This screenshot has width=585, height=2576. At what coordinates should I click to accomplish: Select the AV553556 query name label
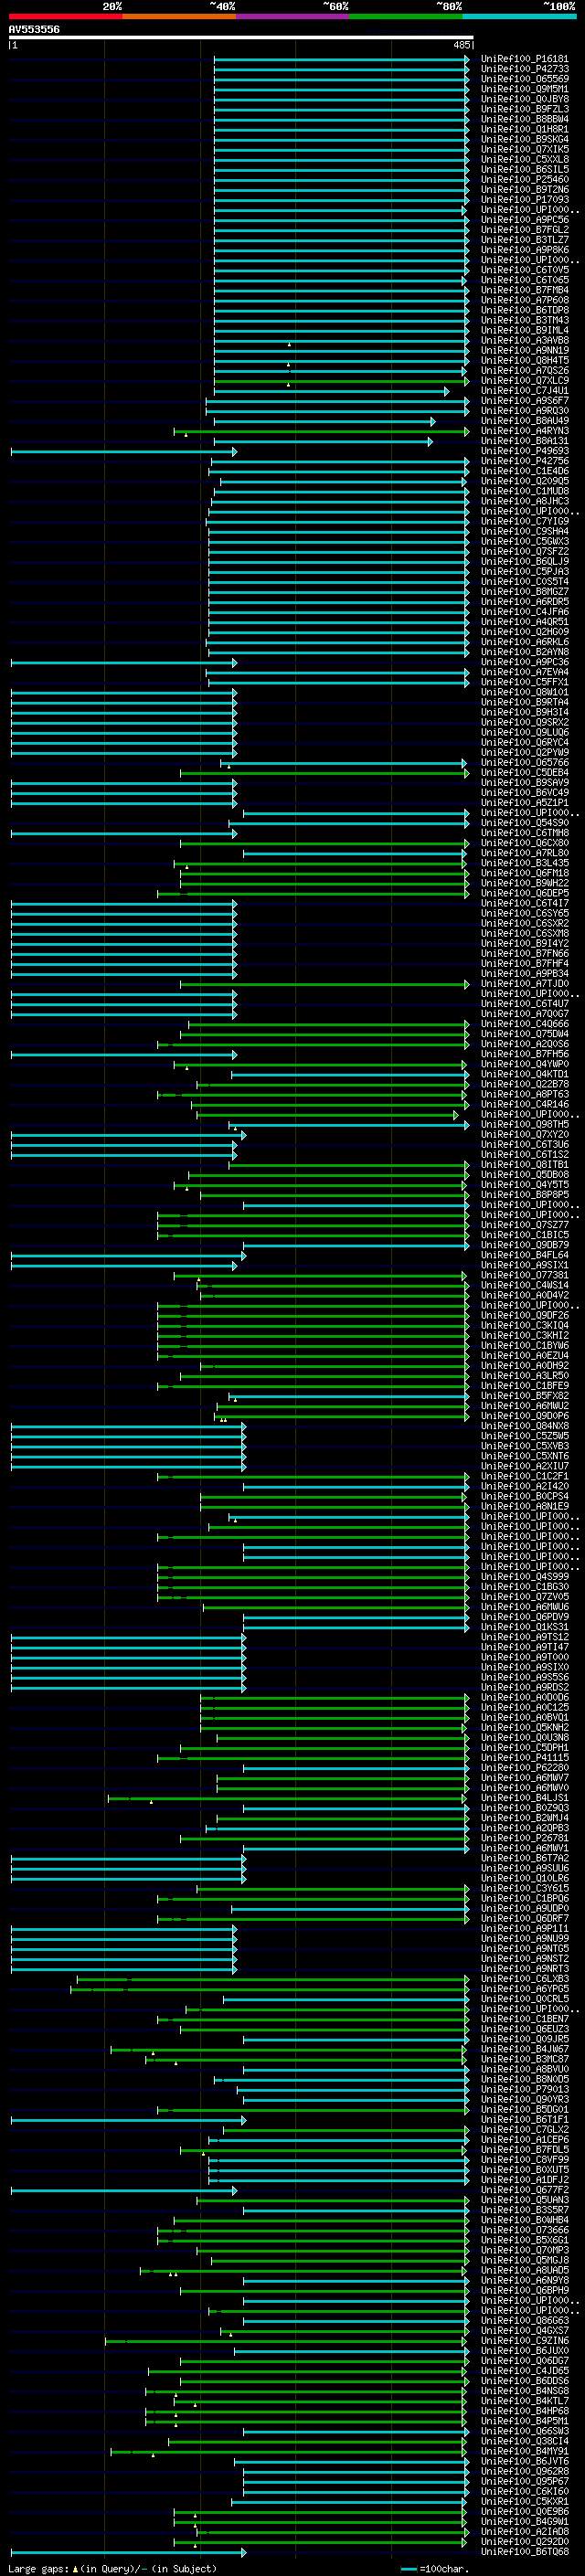34,29
